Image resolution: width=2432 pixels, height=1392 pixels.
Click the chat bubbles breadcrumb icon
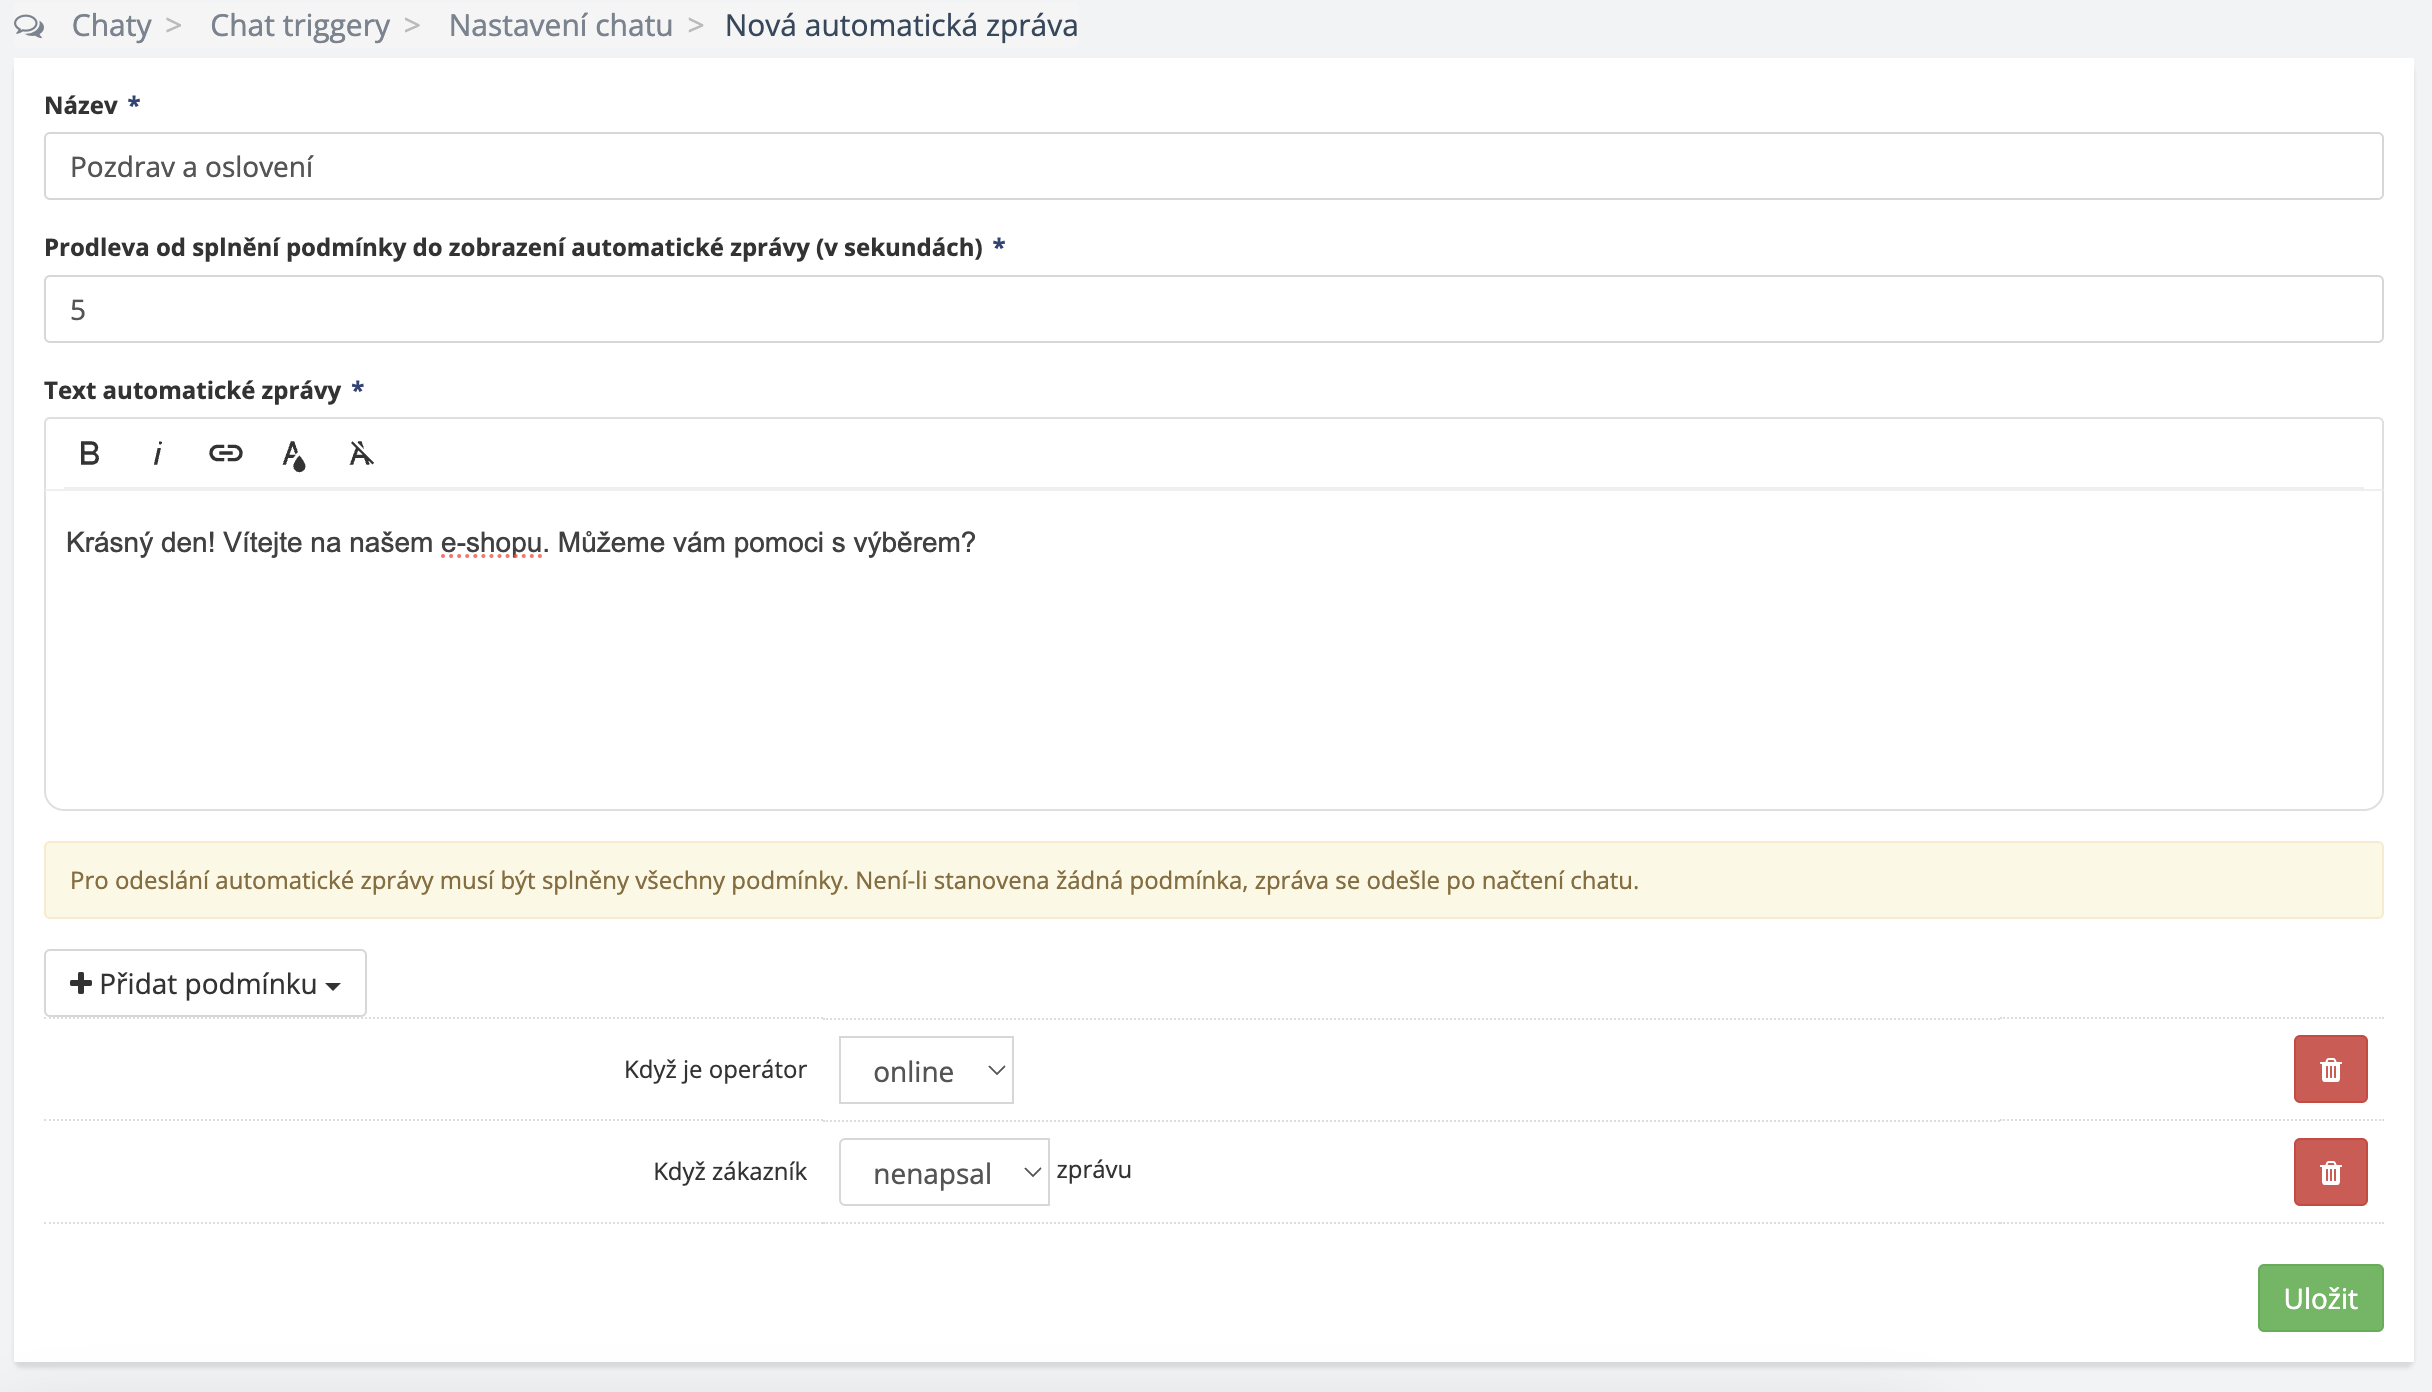pyautogui.click(x=30, y=26)
